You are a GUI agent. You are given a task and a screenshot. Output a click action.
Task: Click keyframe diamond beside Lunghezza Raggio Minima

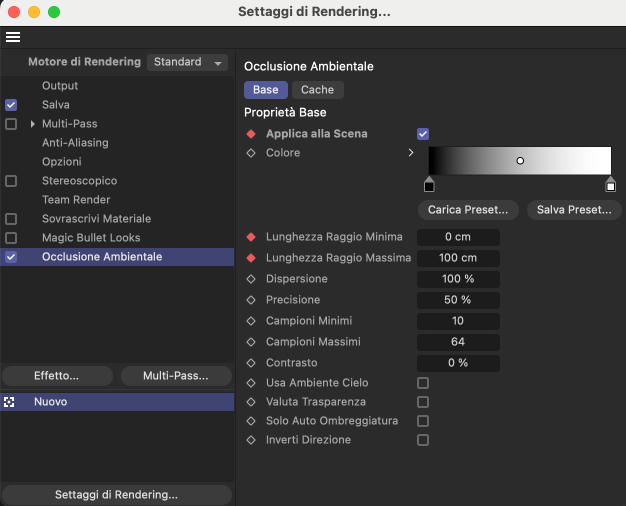(251, 237)
